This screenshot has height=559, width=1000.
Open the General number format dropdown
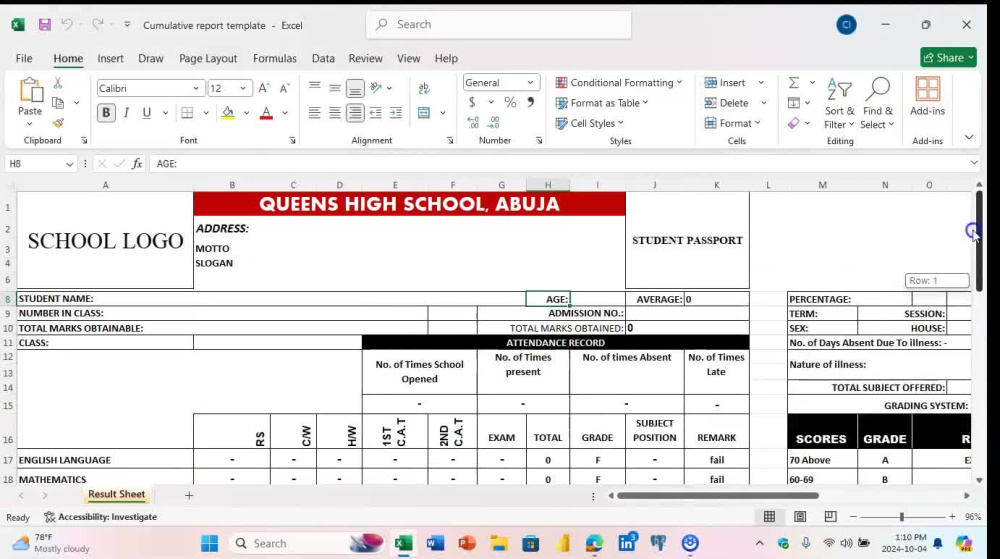tap(530, 83)
